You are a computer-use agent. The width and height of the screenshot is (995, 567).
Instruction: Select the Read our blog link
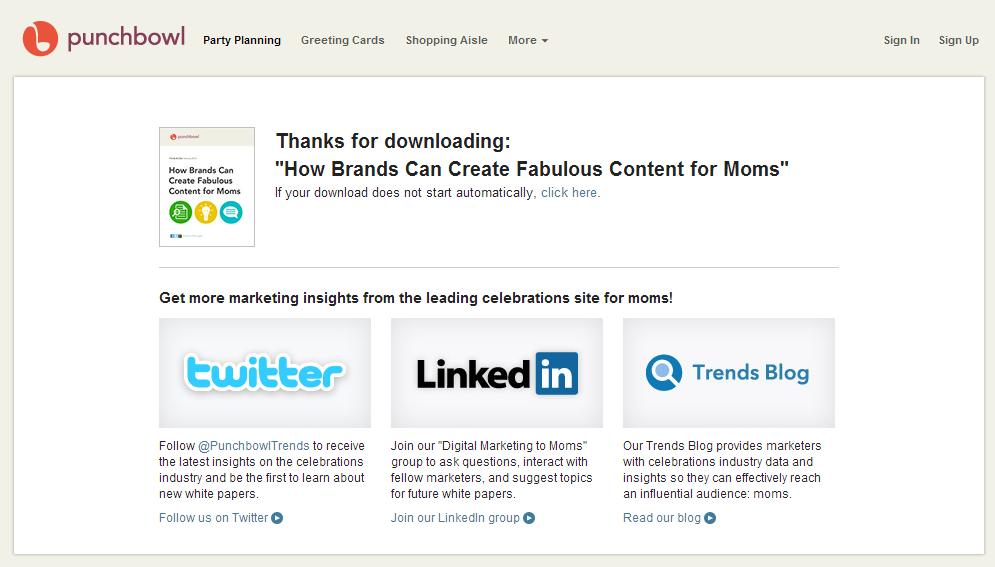coord(662,518)
